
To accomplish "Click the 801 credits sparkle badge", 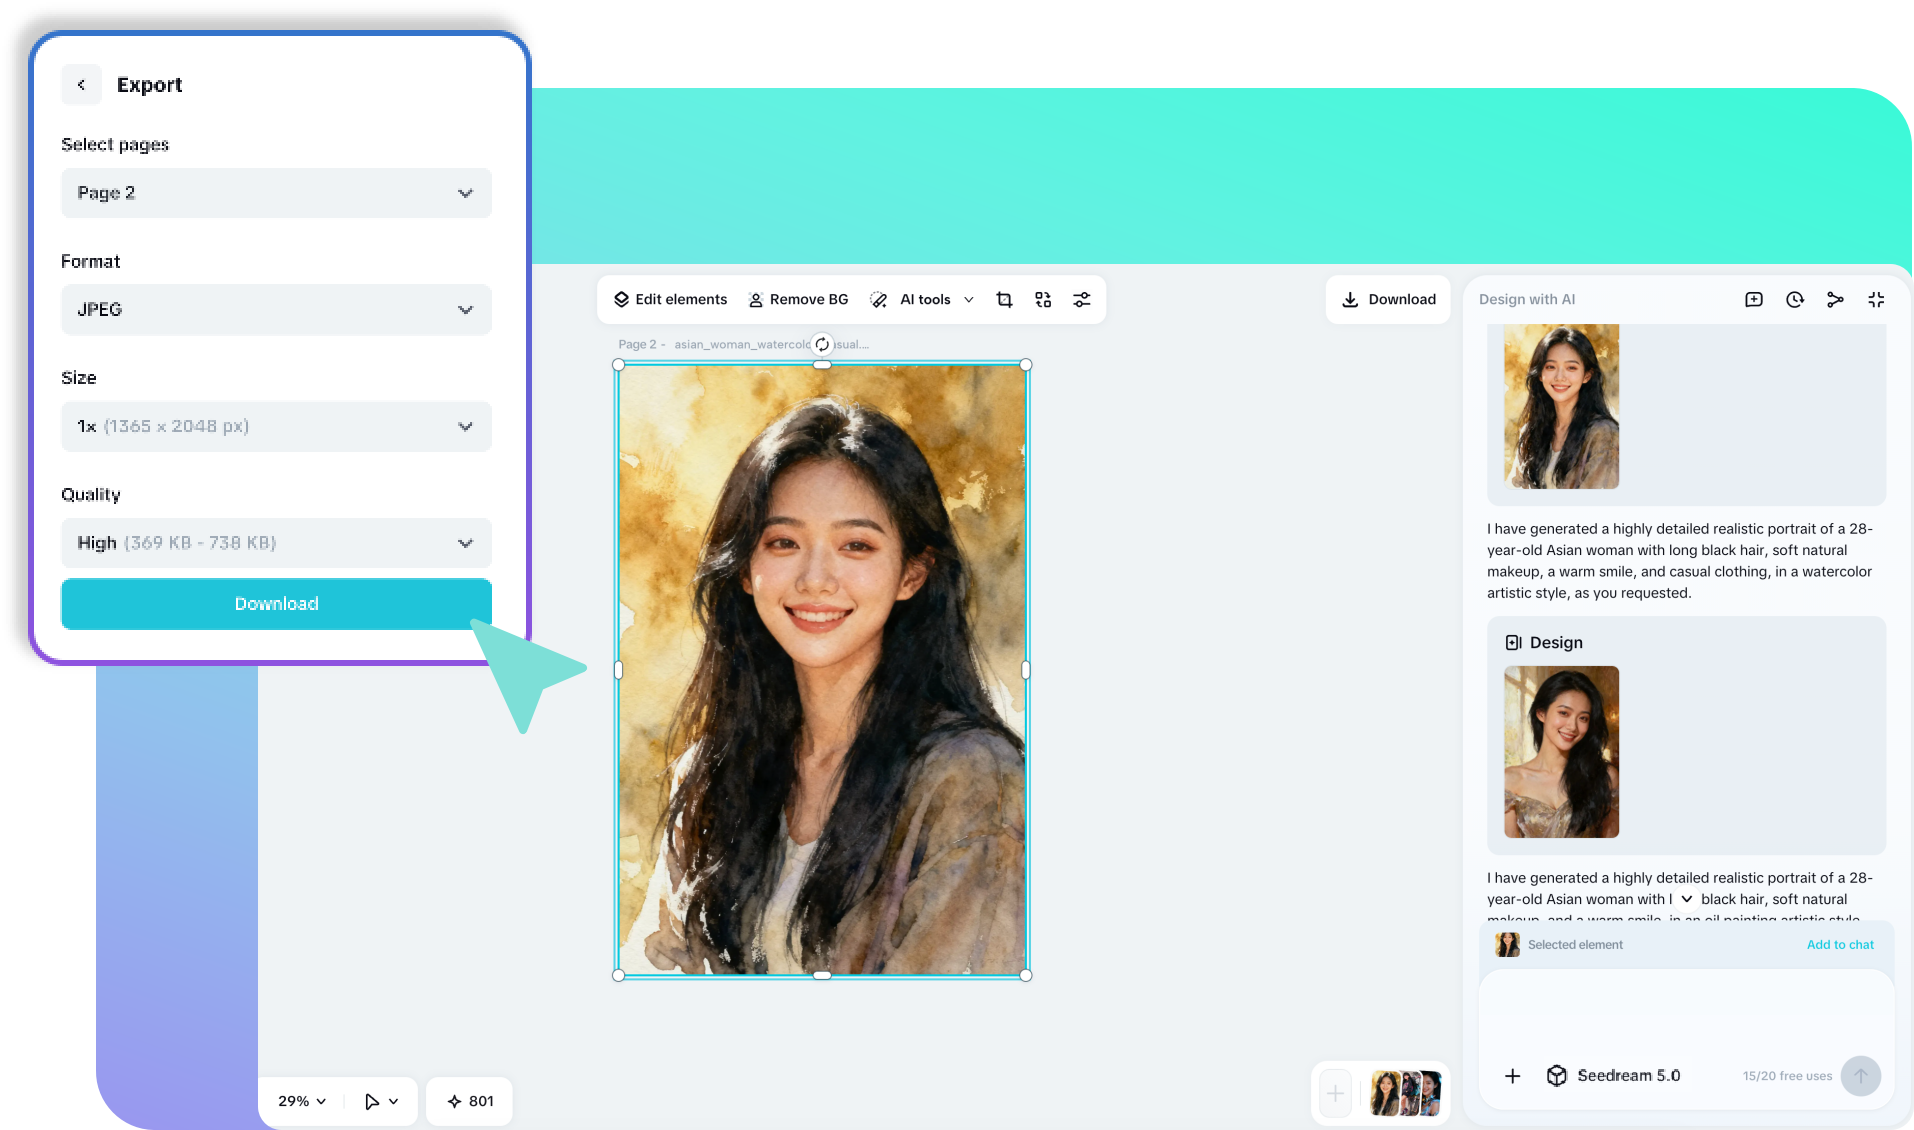I will click(468, 1100).
